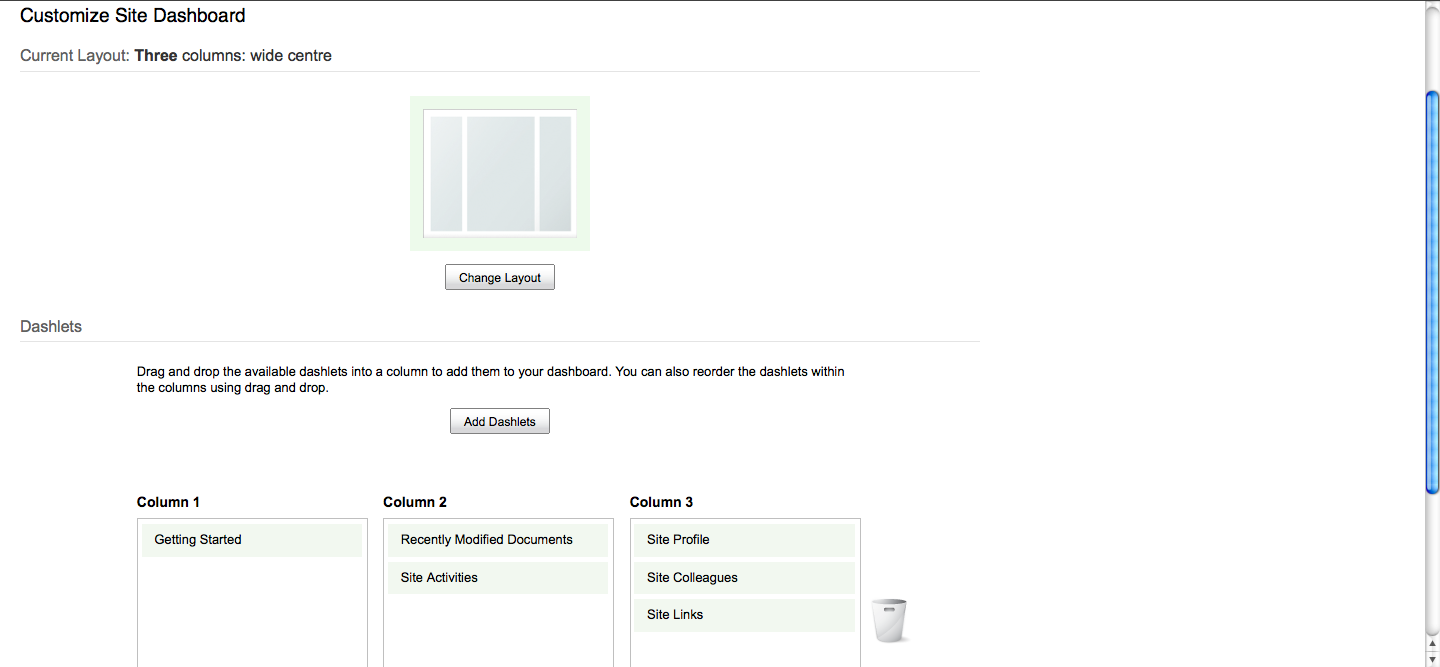This screenshot has width=1440, height=667.
Task: Select the Recently Modified Documents dashlet
Action: (x=498, y=540)
